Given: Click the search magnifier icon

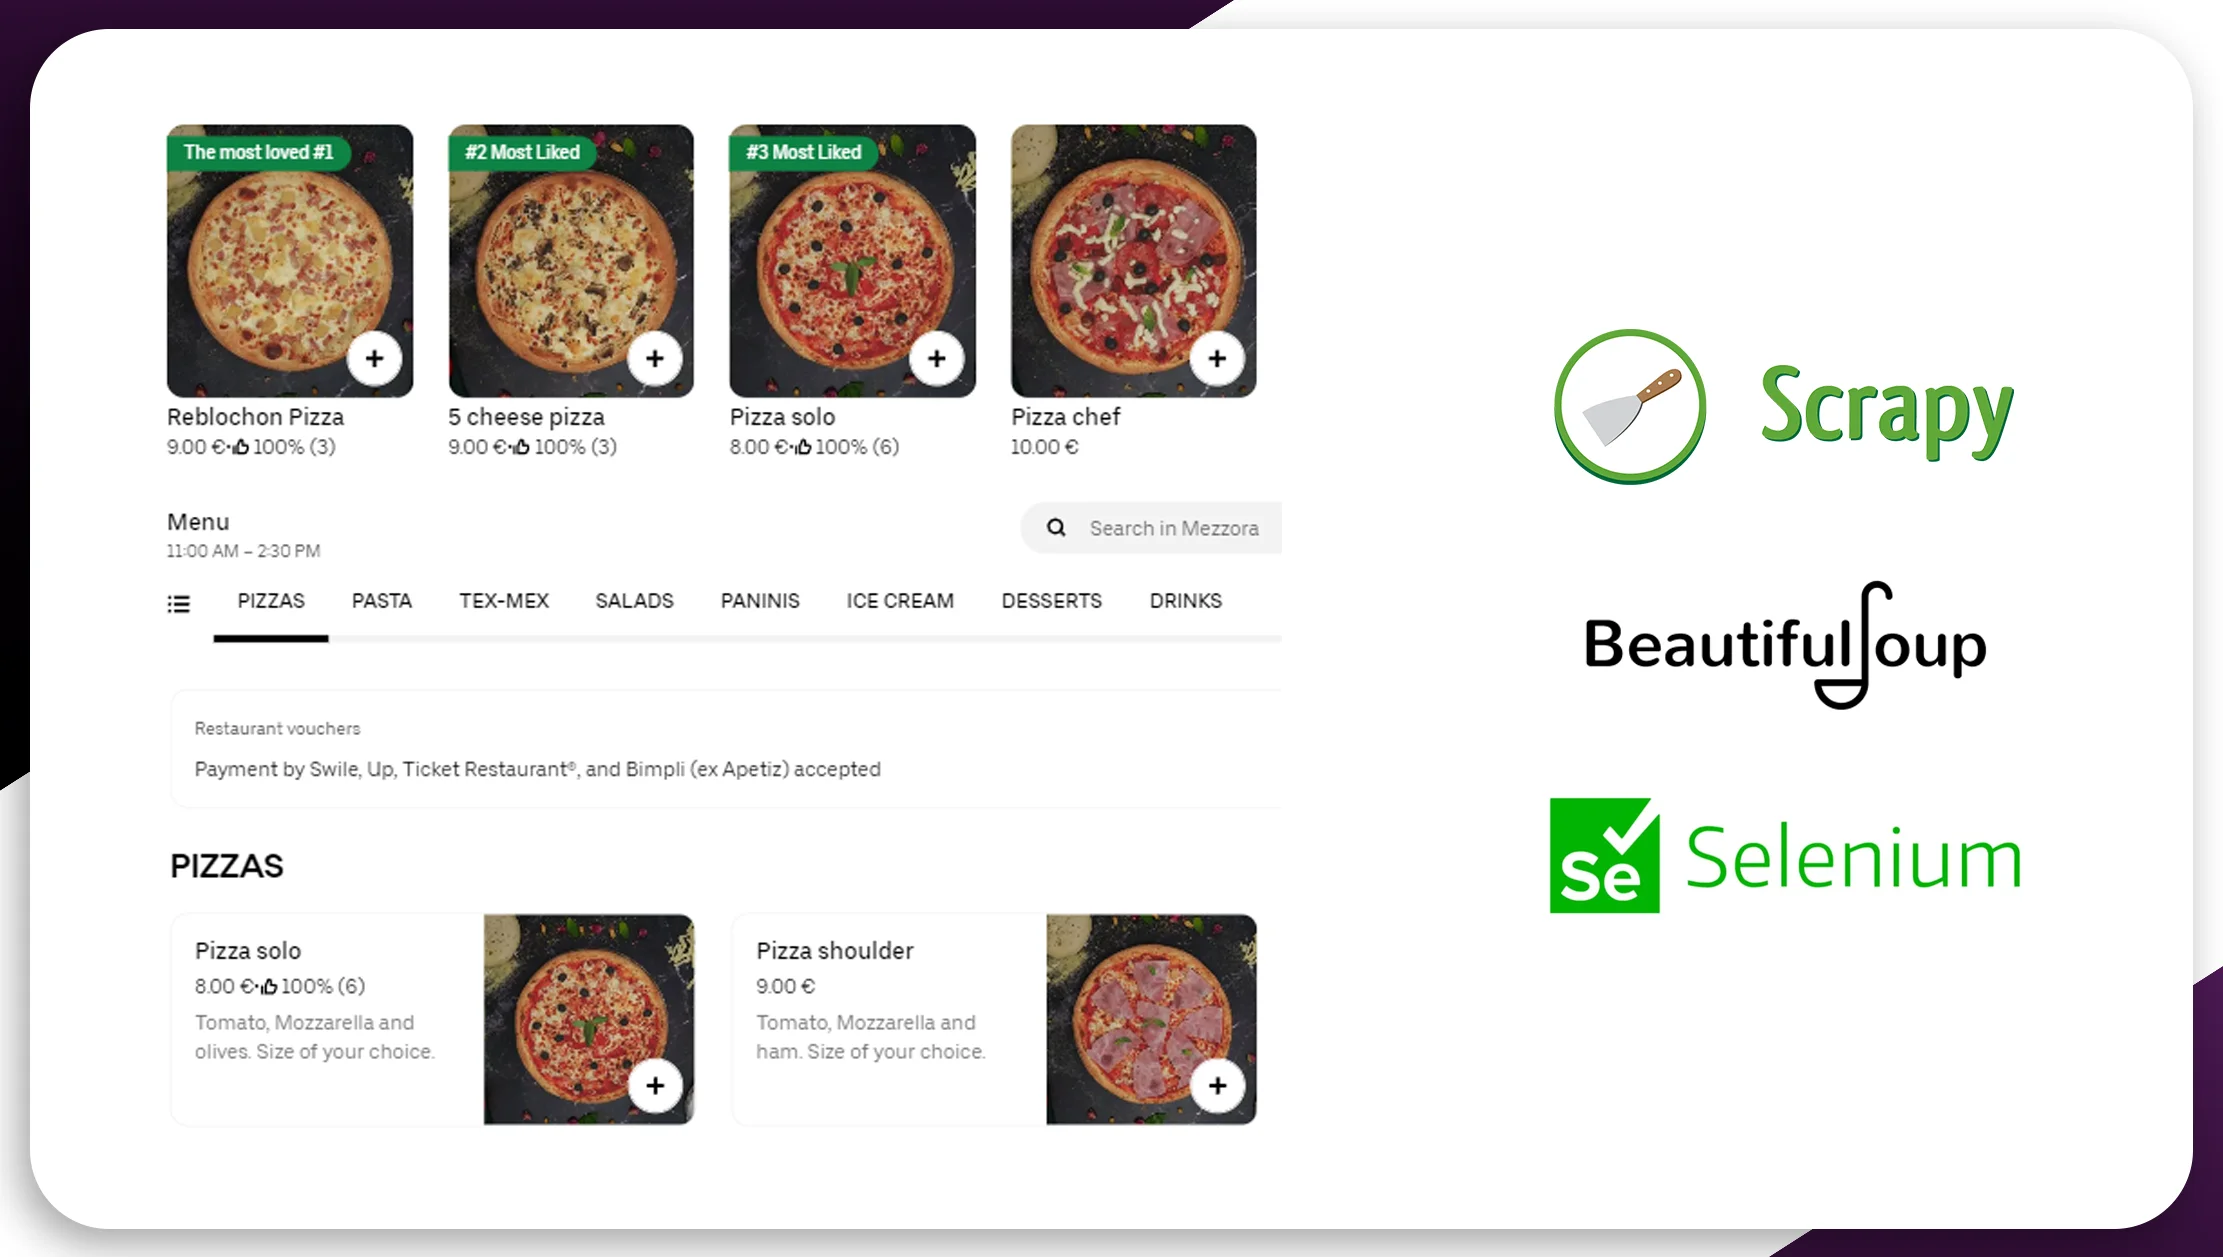Looking at the screenshot, I should tap(1058, 527).
